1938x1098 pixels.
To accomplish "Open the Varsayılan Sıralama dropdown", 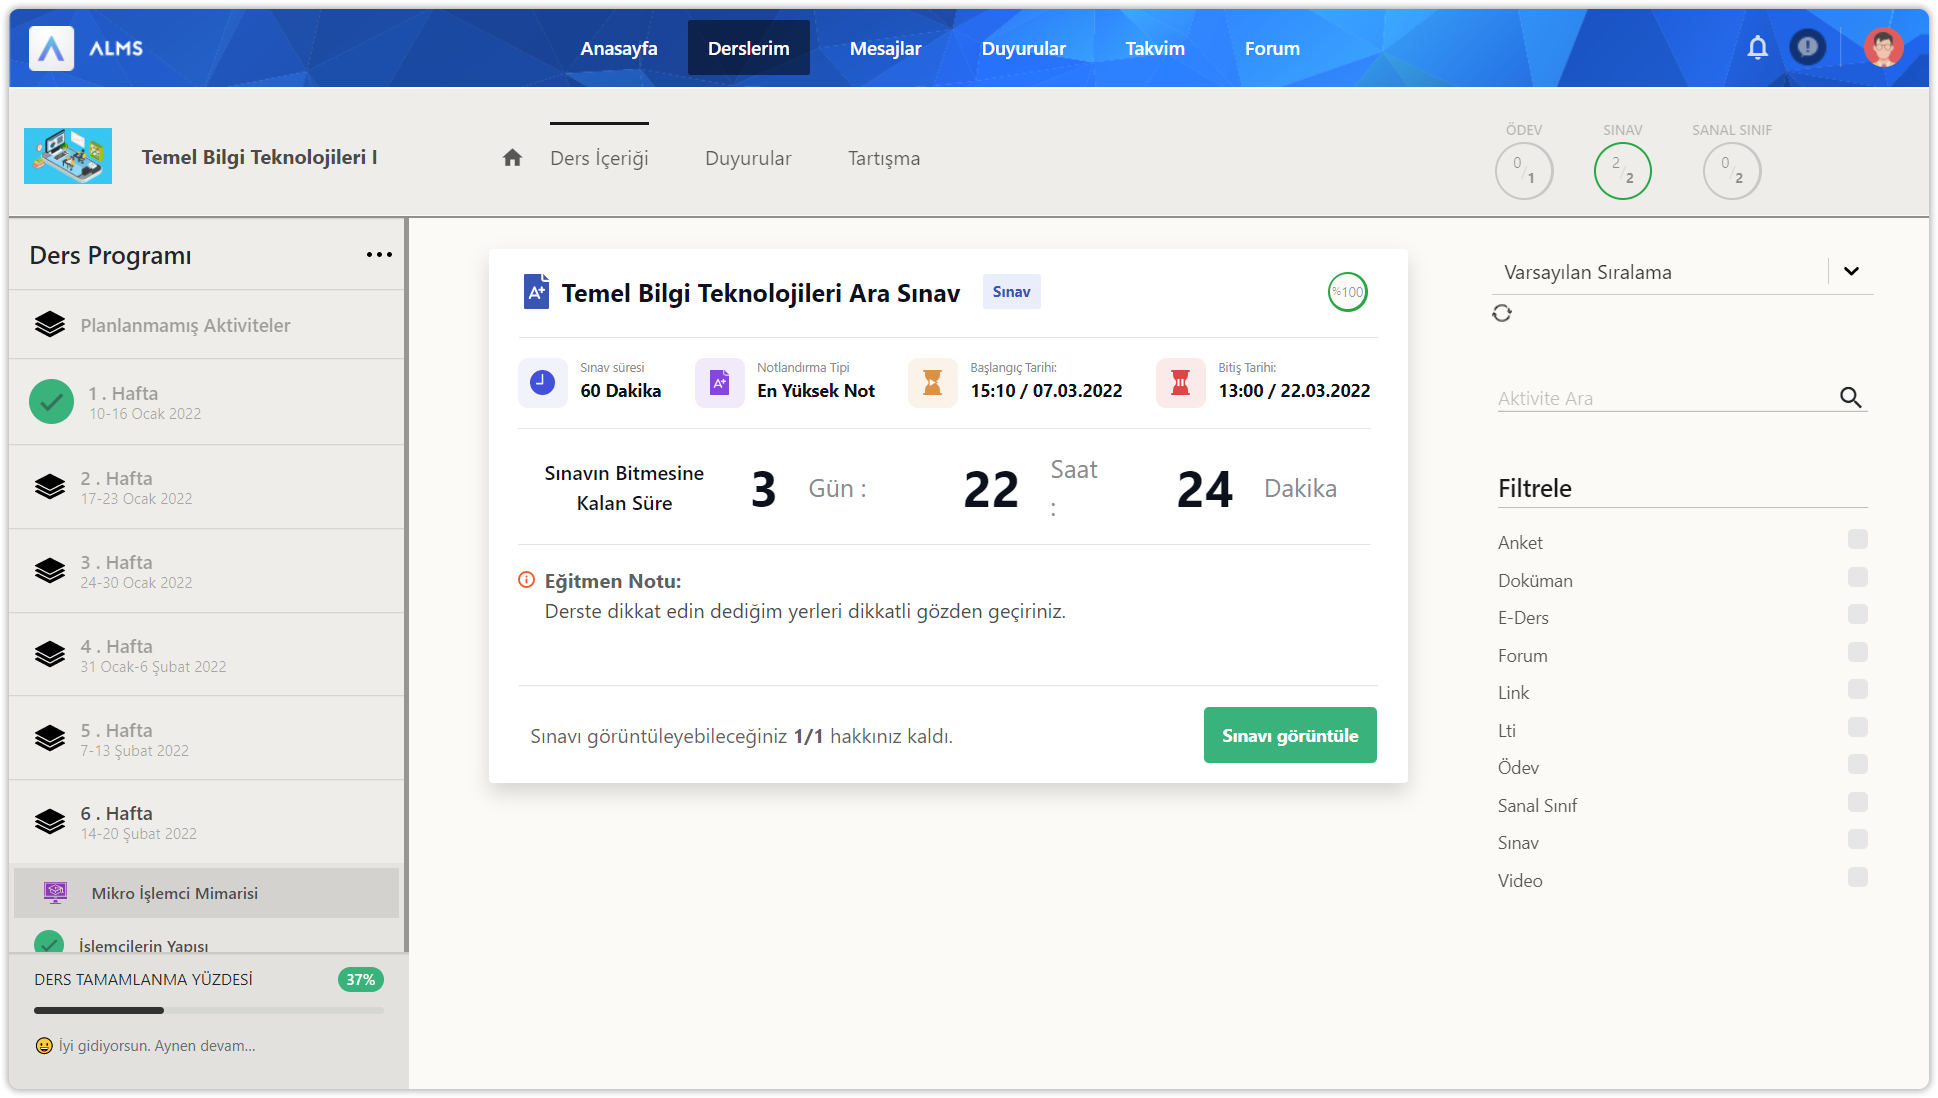I will click(1851, 272).
